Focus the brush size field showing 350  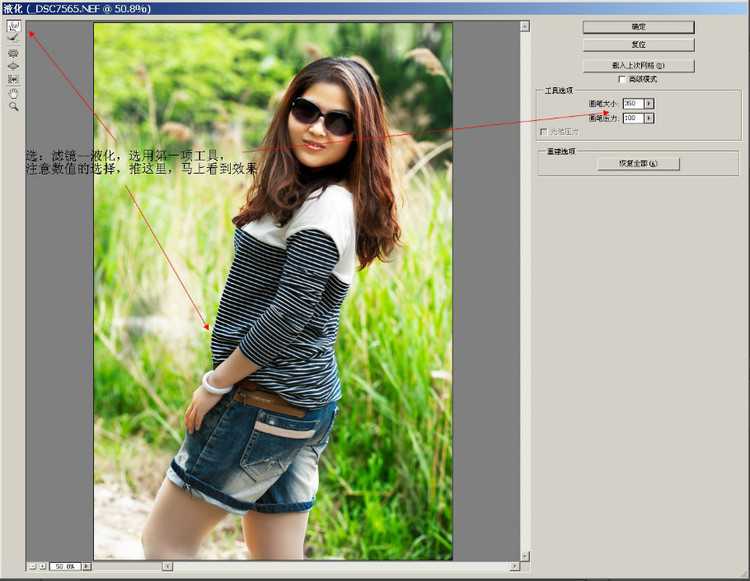[x=633, y=103]
